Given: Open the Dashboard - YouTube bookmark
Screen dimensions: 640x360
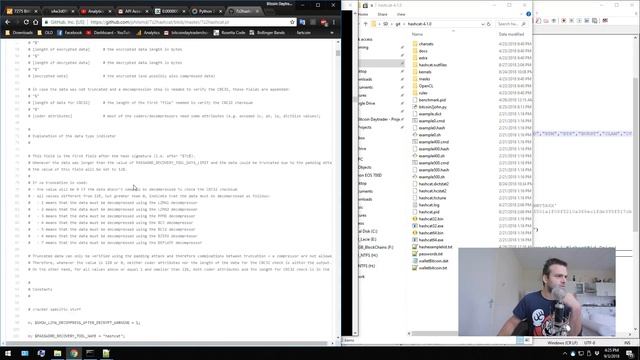Looking at the screenshot, I should click(108, 33).
